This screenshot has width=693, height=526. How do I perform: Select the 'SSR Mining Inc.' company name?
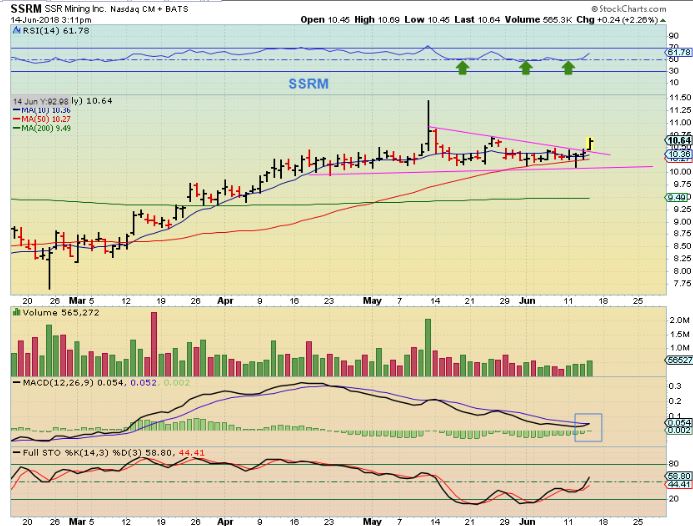coord(76,8)
